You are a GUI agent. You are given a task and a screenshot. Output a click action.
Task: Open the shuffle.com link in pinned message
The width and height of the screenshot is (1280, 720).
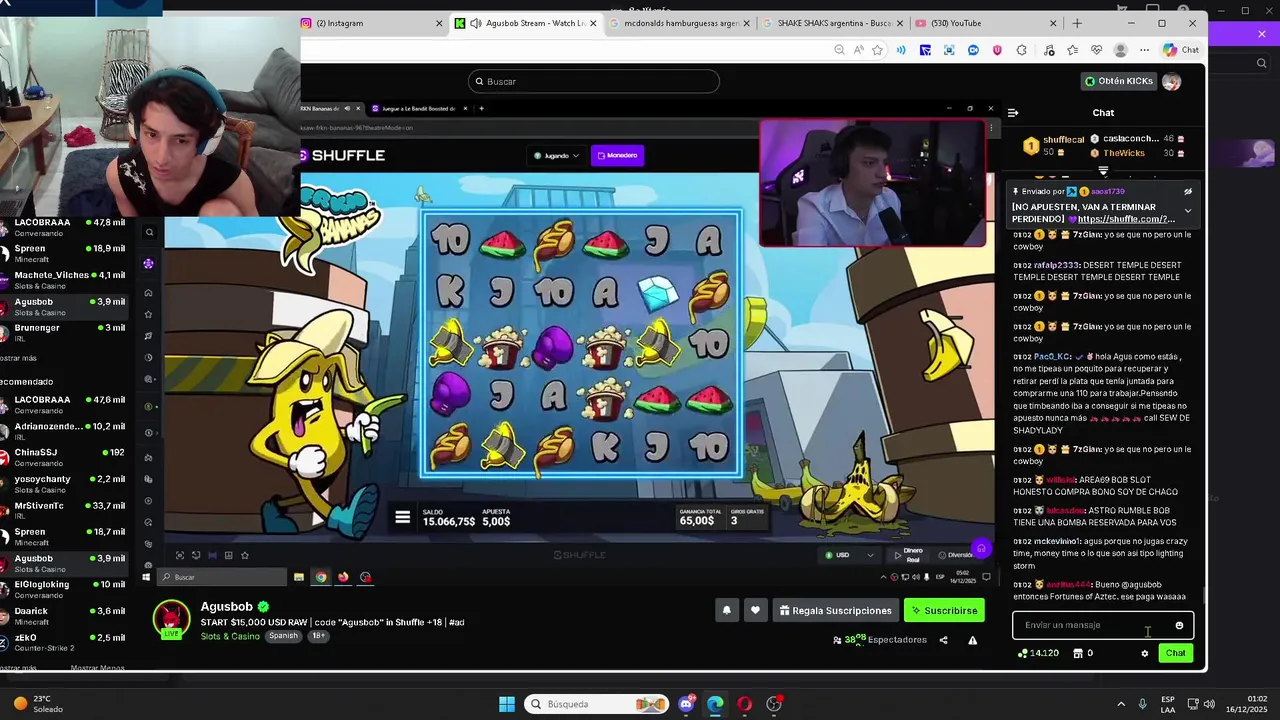[1126, 219]
